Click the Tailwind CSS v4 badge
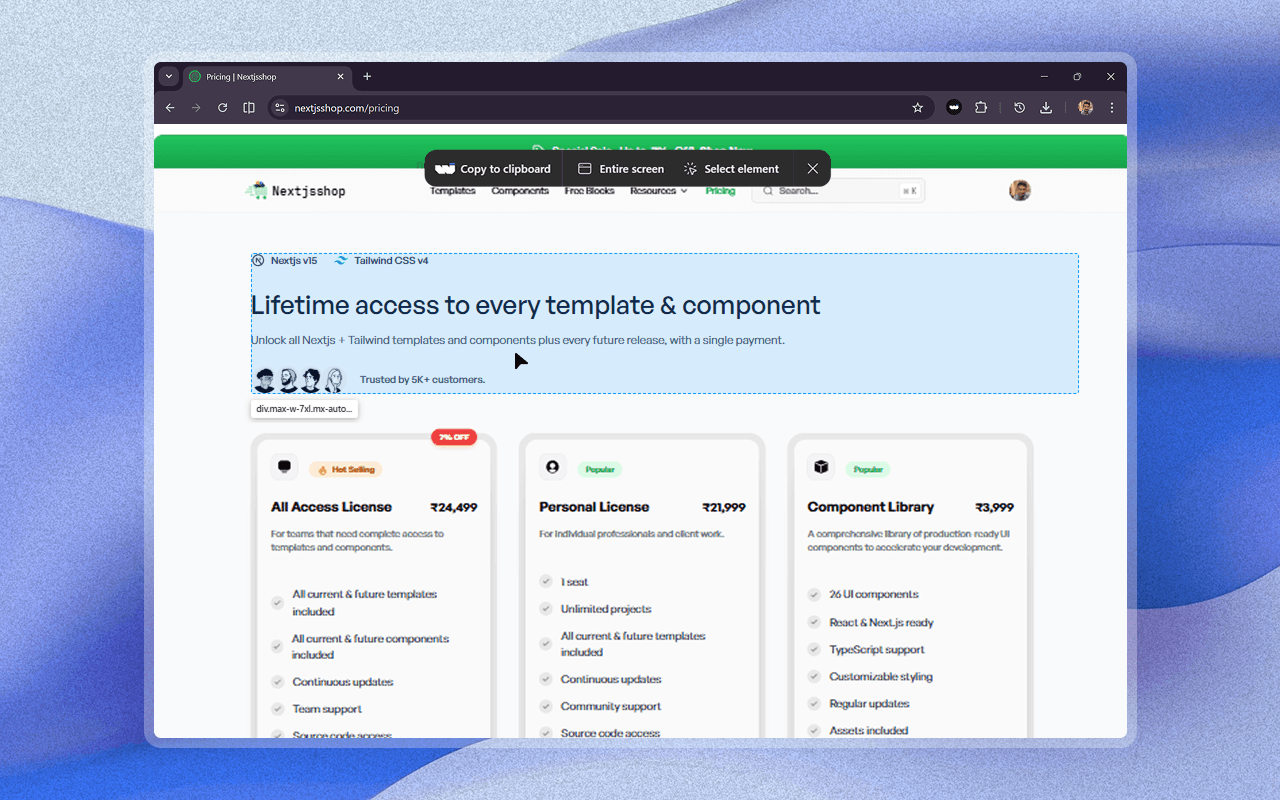This screenshot has width=1280, height=800. click(381, 261)
